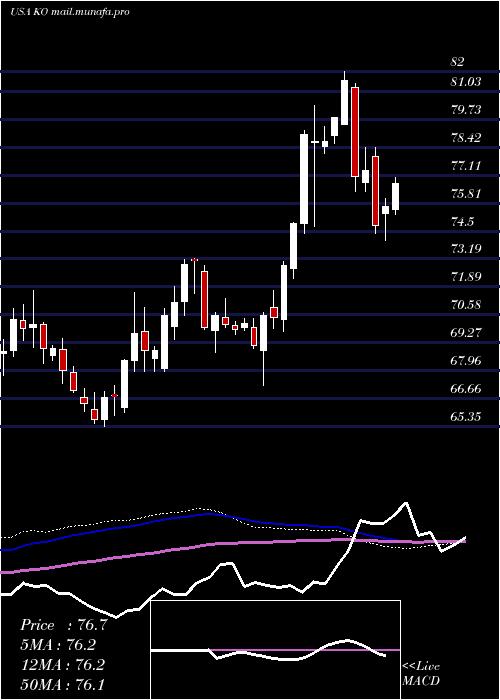Screen dimensions: 500x700
Task: Click the 69.27 price axis label
Action: coord(466,333)
